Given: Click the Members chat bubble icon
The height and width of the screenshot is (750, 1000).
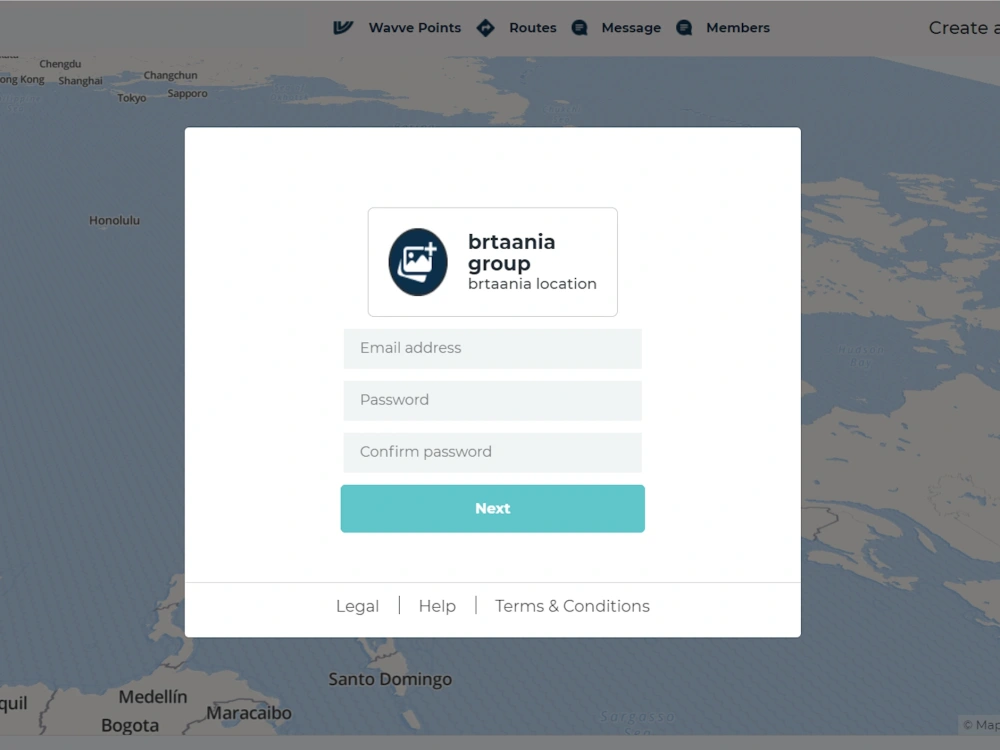Looking at the screenshot, I should tap(684, 27).
